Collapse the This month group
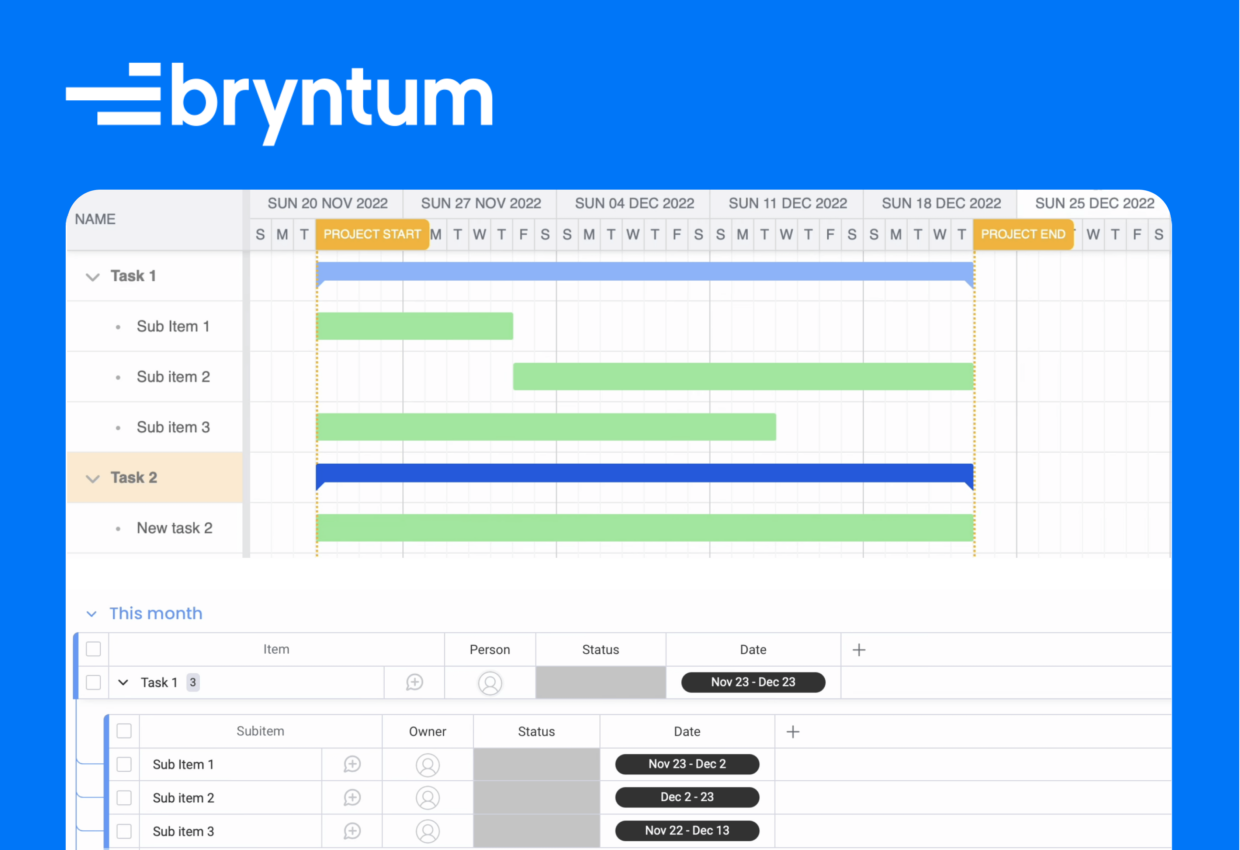Screen dimensions: 1240x850 coord(91,614)
